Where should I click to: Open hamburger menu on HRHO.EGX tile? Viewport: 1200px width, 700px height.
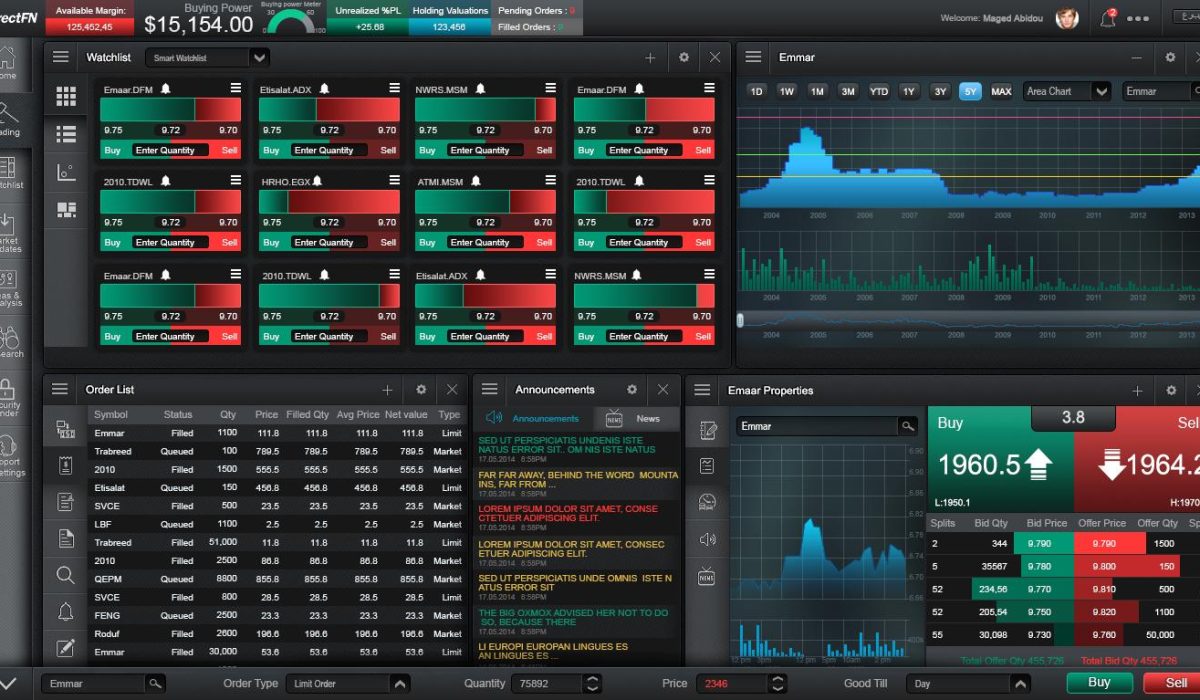click(x=394, y=181)
